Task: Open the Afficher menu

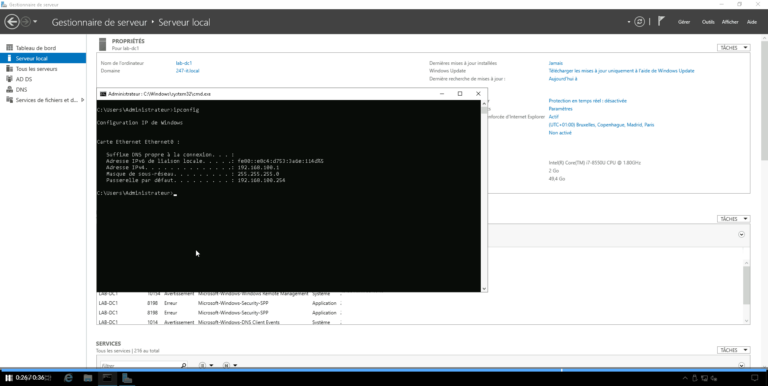Action: 730,22
